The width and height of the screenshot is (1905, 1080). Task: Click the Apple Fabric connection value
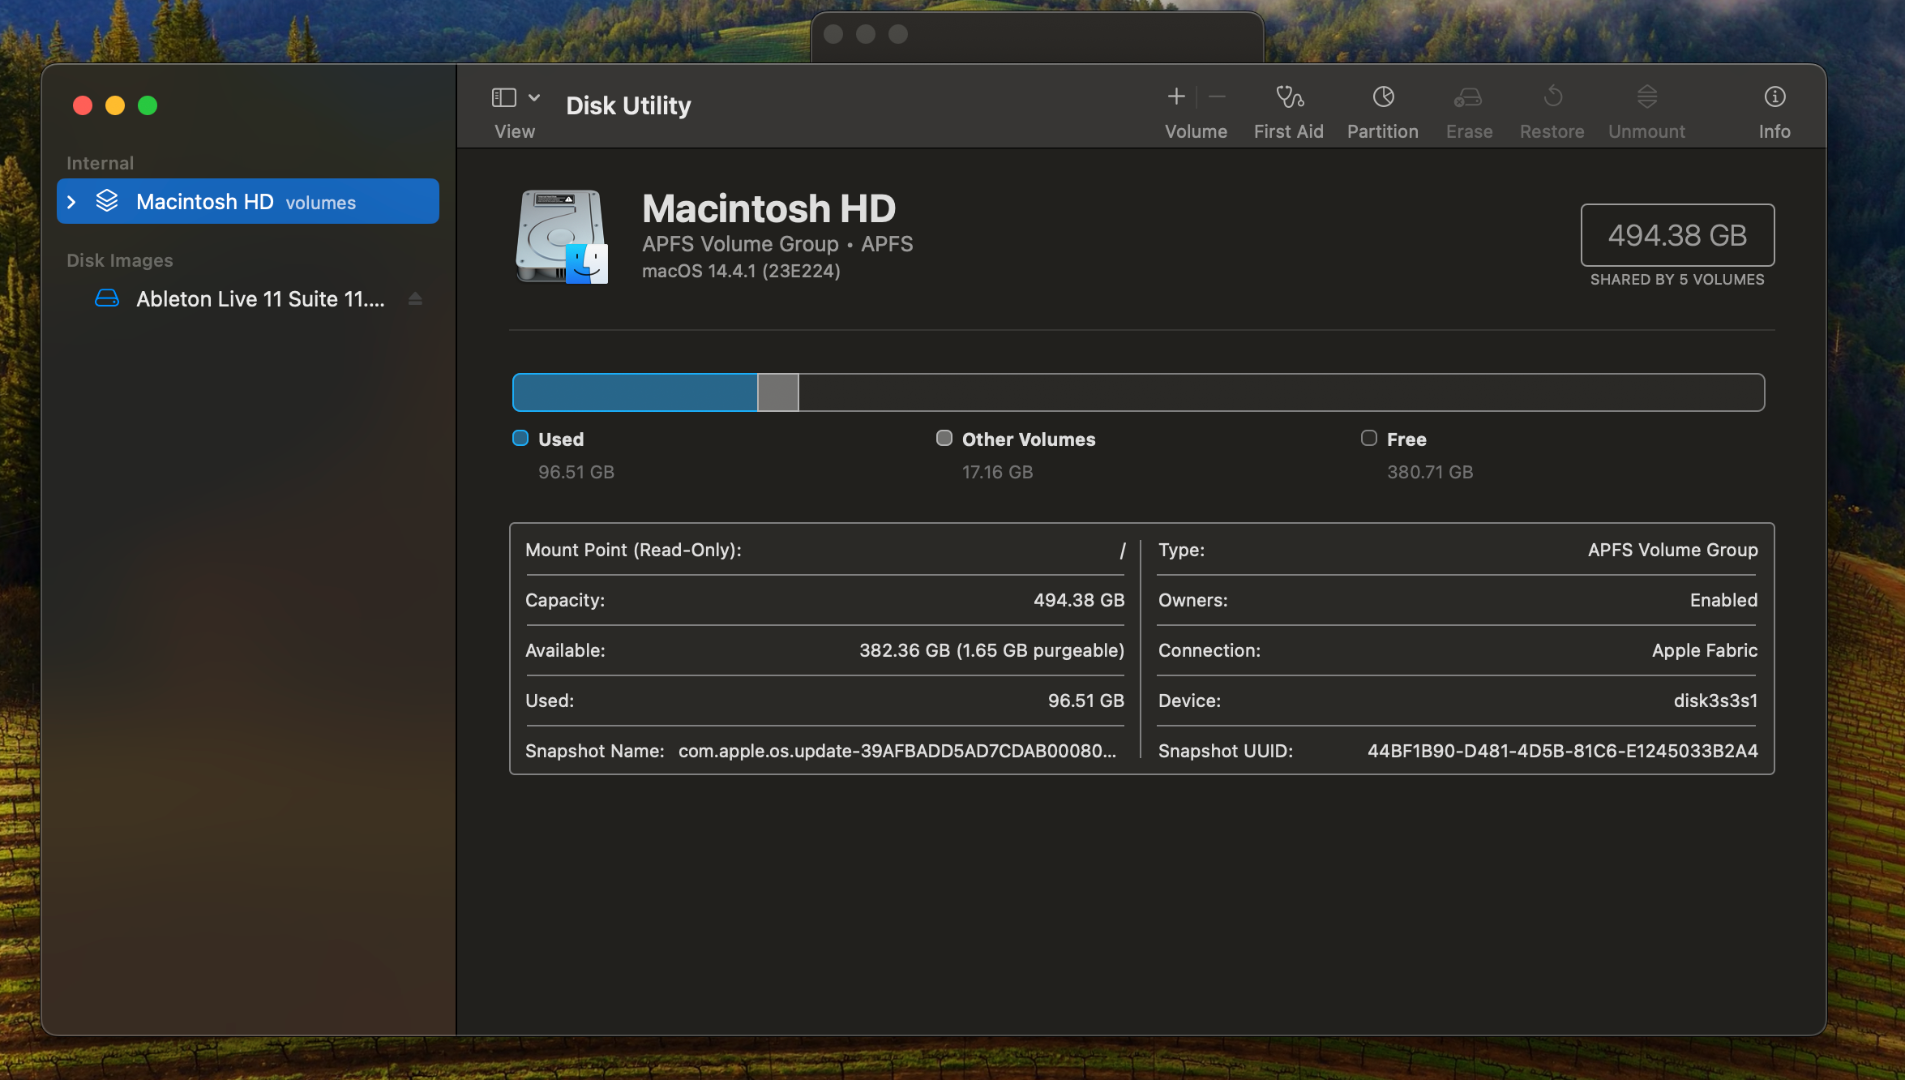tap(1704, 651)
